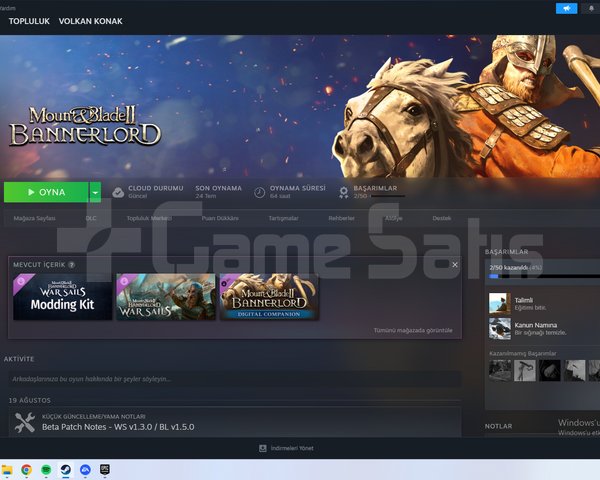The width and height of the screenshot is (600, 480).
Task: Open Epic Games Launcher from the taskbar
Action: (105, 470)
